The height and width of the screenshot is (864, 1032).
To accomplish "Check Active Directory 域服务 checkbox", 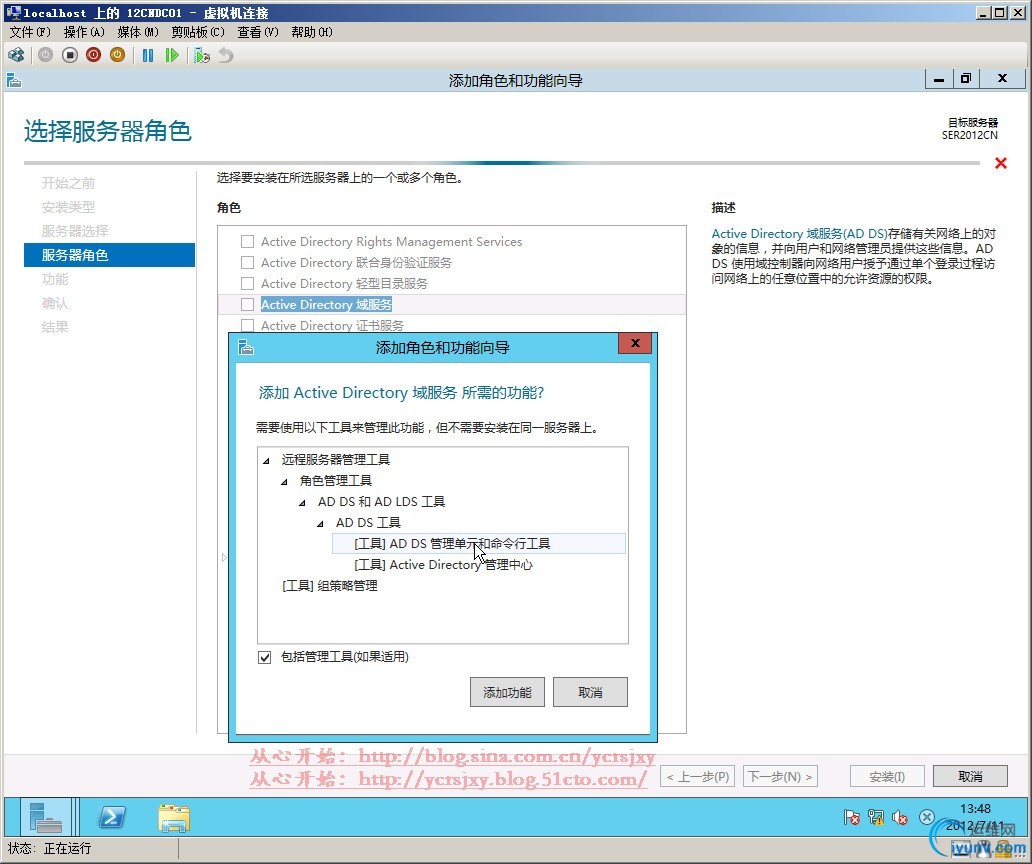I will (247, 305).
